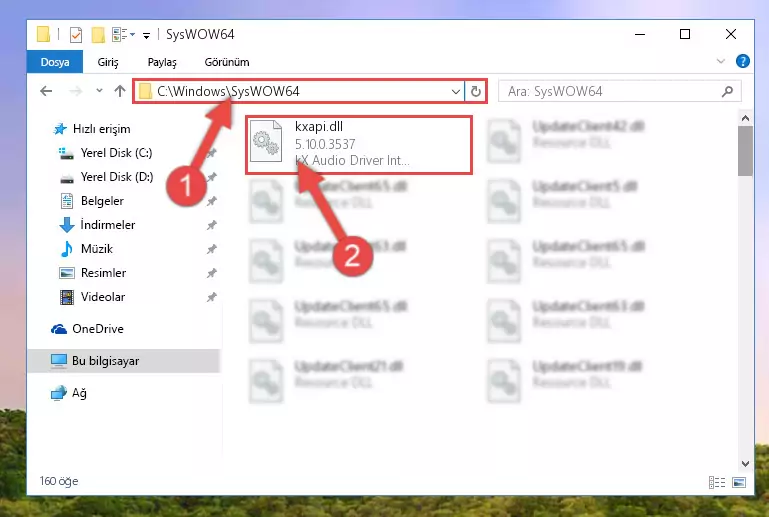Click the kxapi.dll gear file icon

pos(266,141)
